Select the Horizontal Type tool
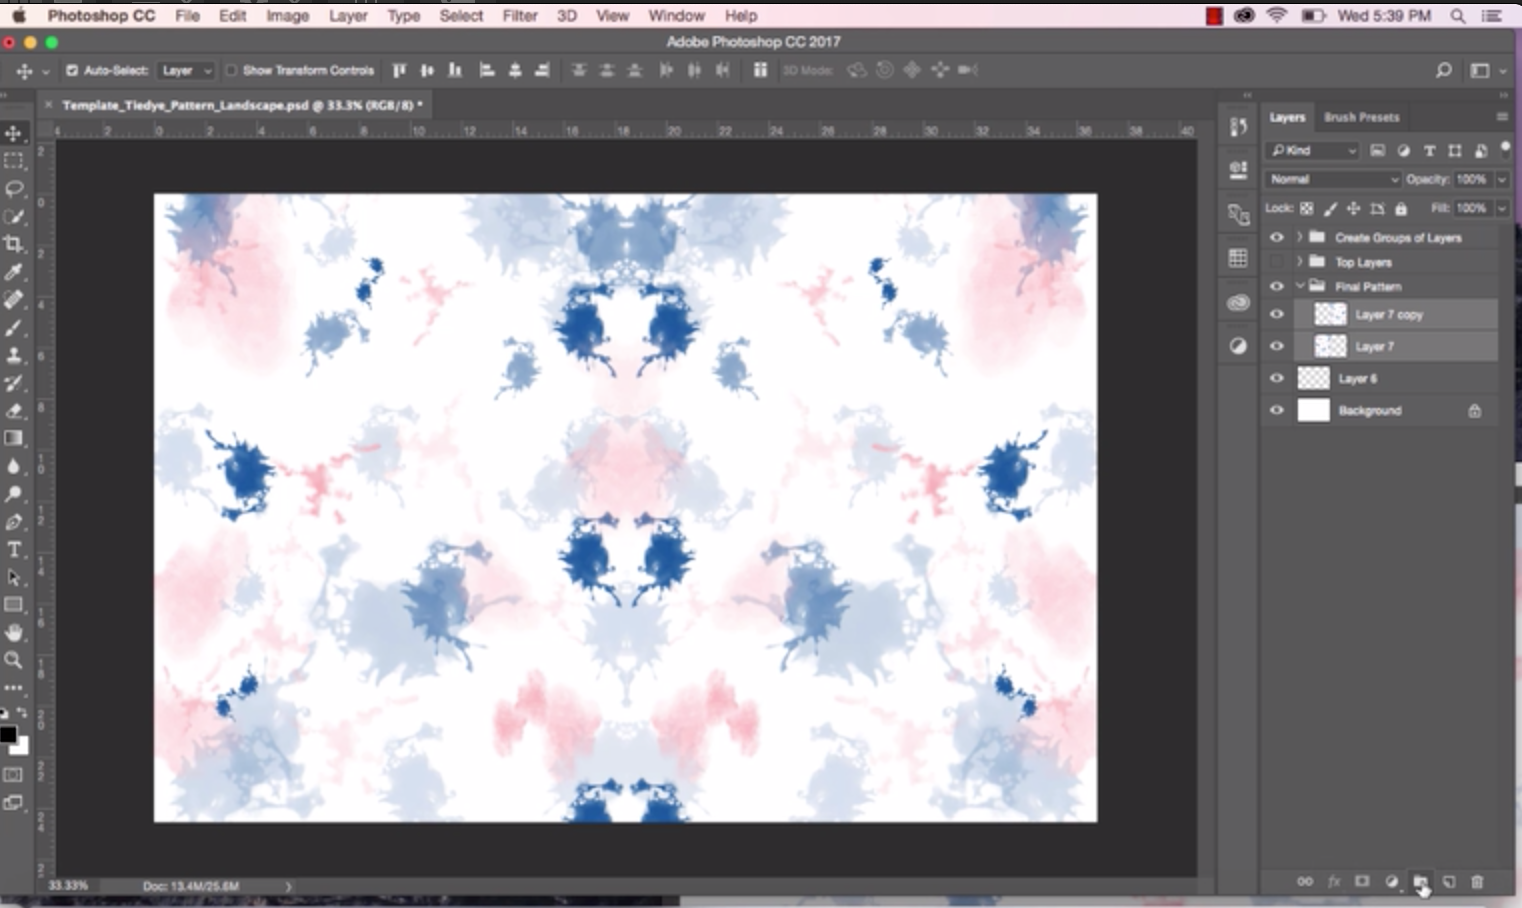 pyautogui.click(x=14, y=550)
